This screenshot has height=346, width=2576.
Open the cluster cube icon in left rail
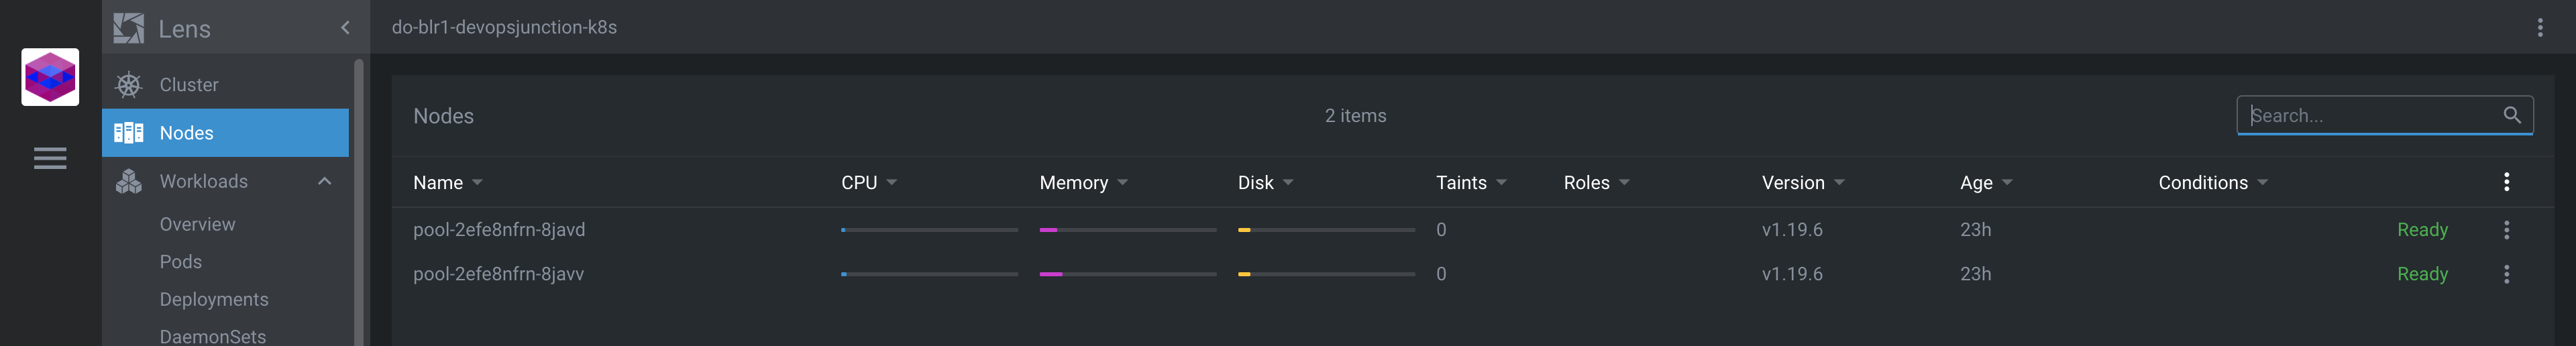pos(50,77)
